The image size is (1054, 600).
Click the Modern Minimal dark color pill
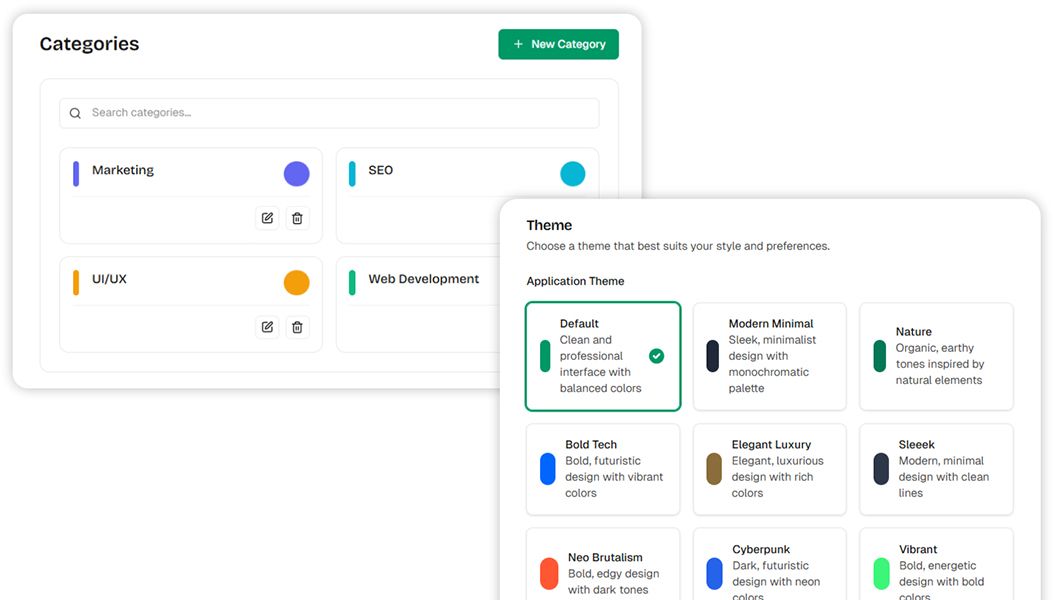(x=713, y=356)
